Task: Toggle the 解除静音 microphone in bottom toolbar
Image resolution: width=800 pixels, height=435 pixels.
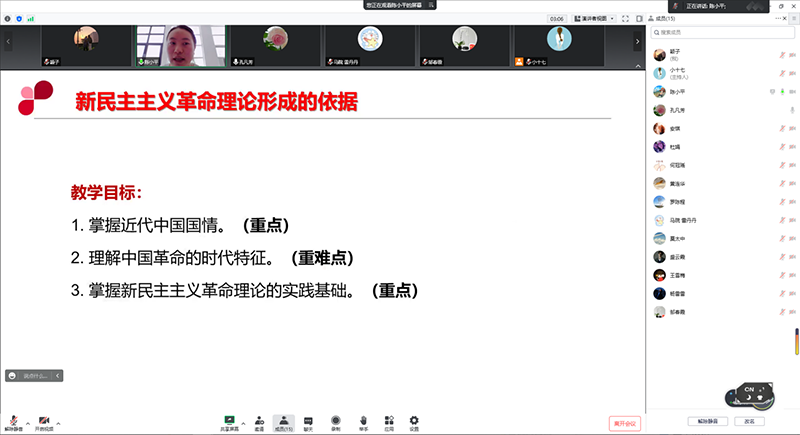Action: [x=14, y=420]
